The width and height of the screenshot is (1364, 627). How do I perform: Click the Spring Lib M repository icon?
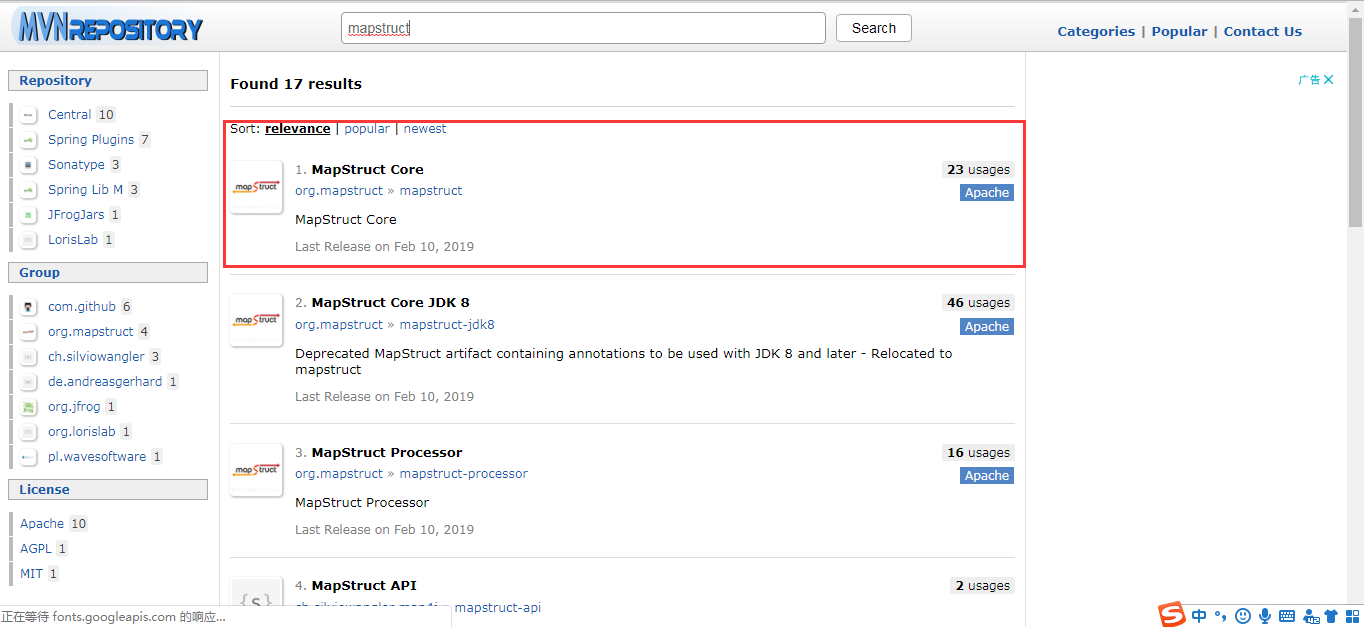[29, 190]
